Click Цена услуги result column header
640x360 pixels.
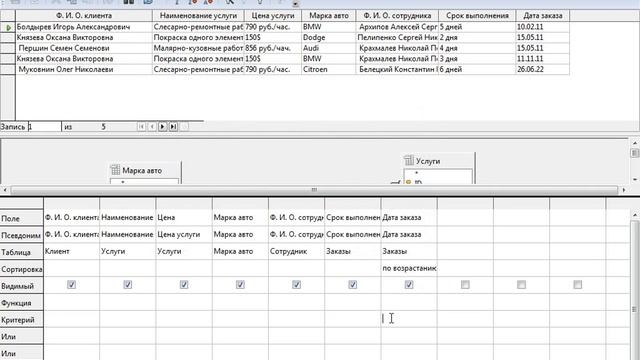coord(273,16)
